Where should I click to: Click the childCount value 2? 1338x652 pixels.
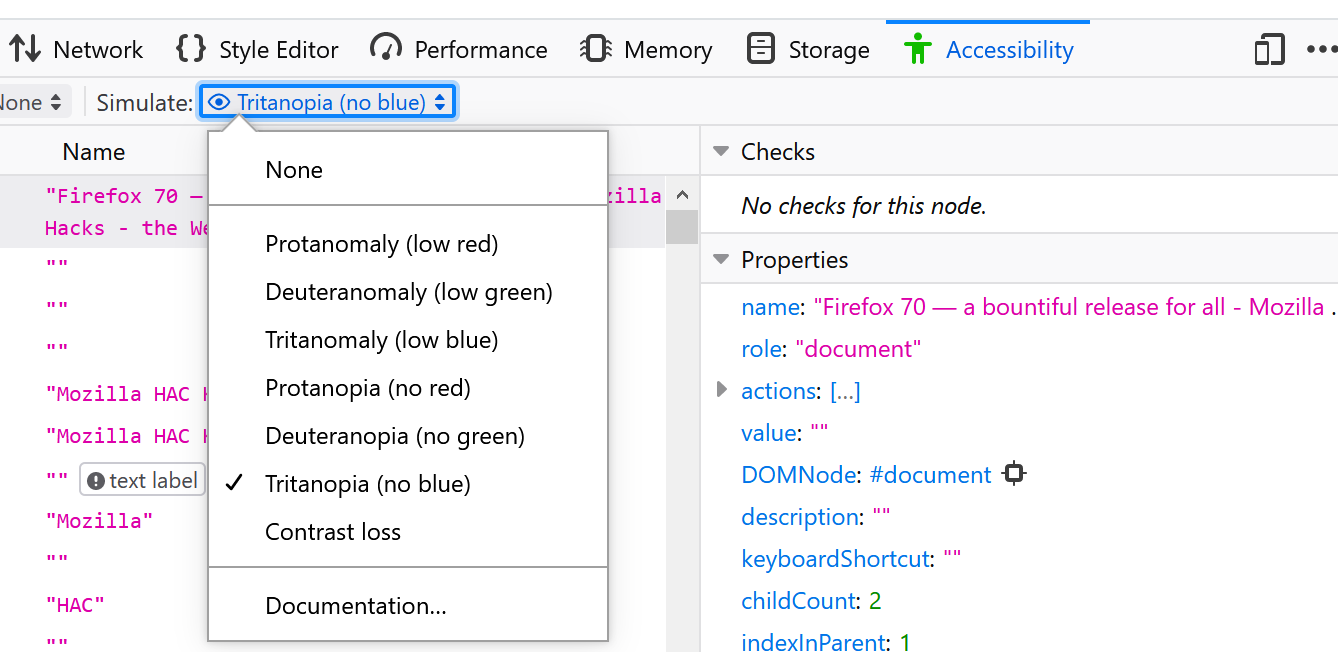(875, 601)
